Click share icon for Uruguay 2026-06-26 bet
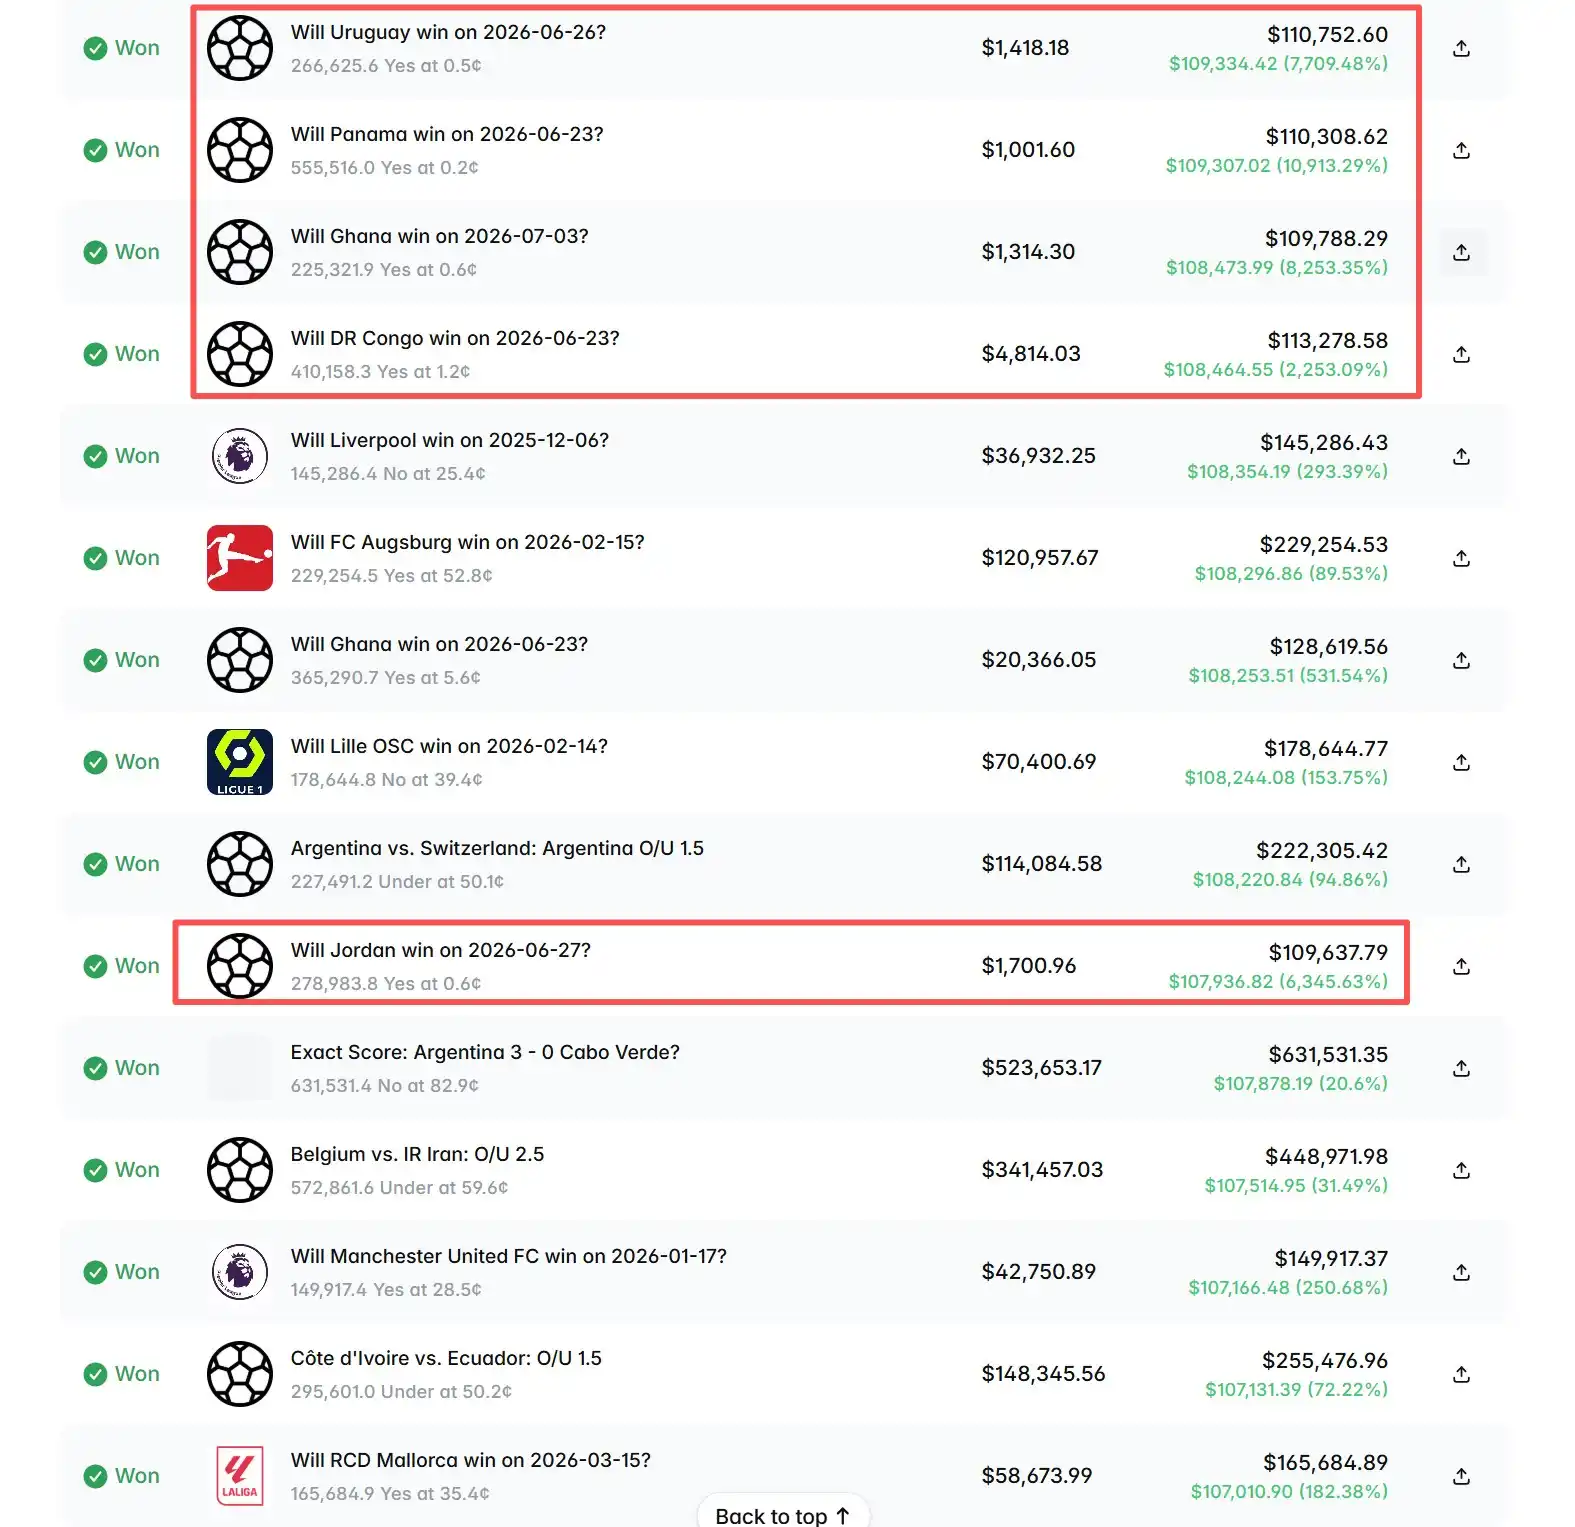Viewport: 1575px width, 1527px height. [x=1461, y=48]
